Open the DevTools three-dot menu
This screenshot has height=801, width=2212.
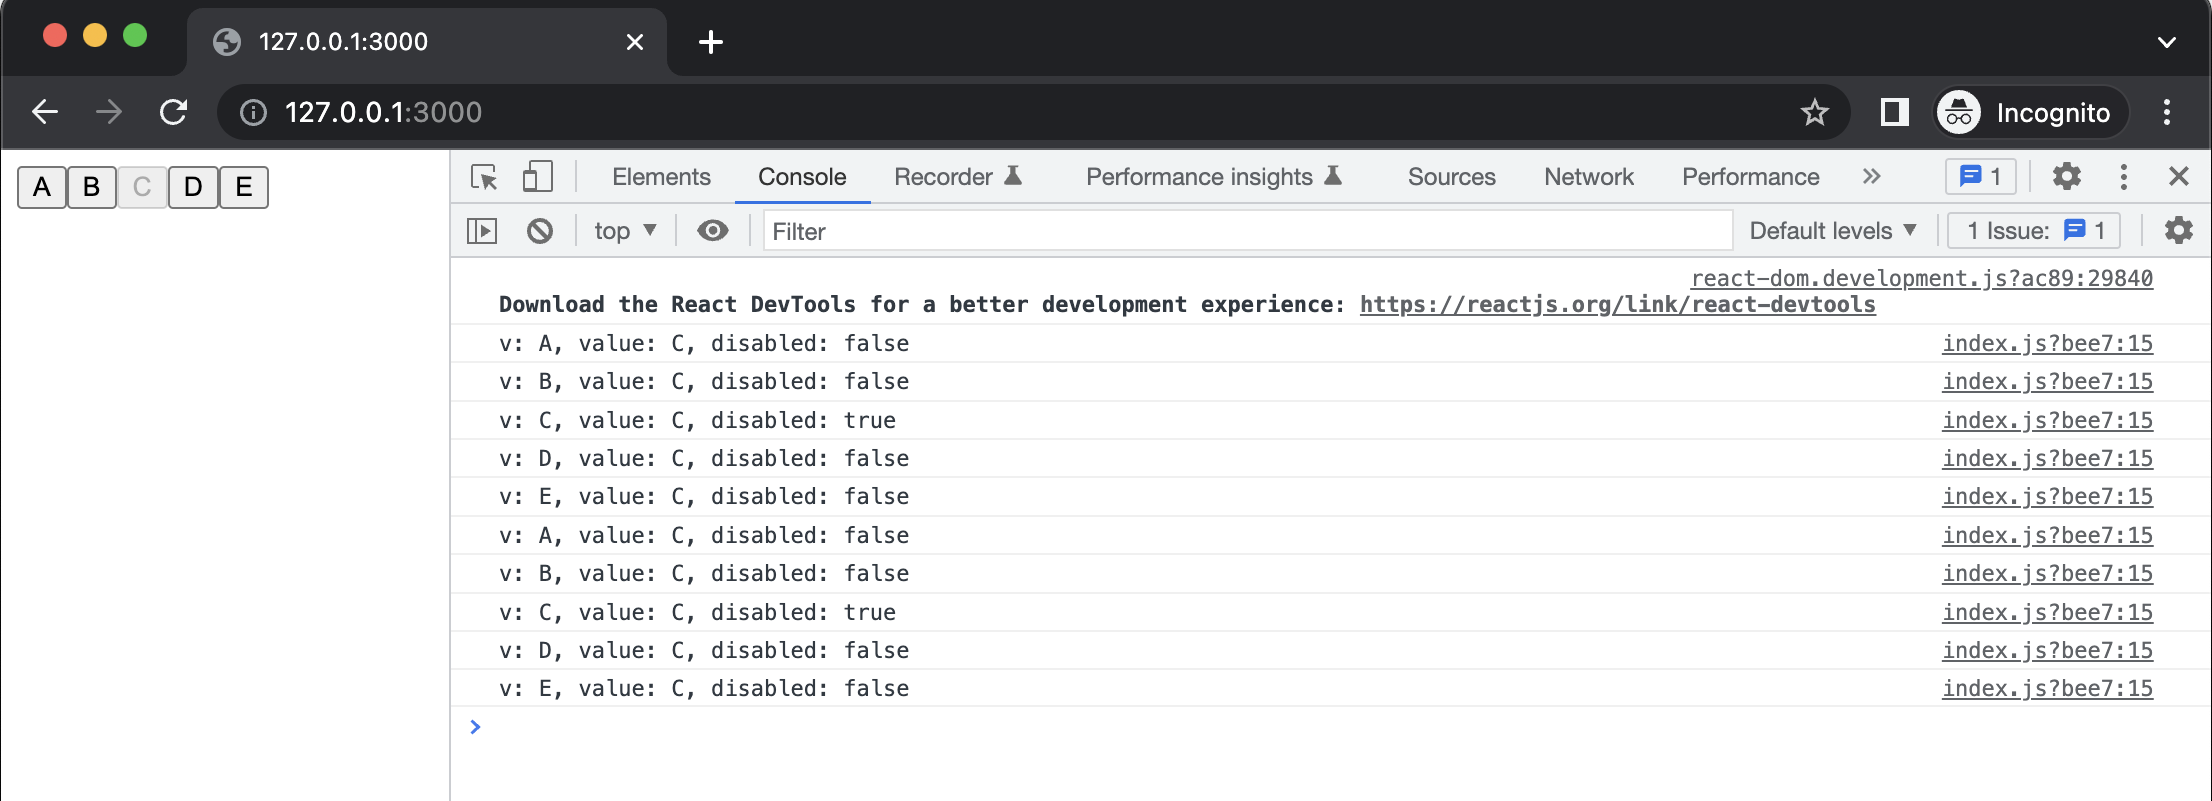(2123, 177)
